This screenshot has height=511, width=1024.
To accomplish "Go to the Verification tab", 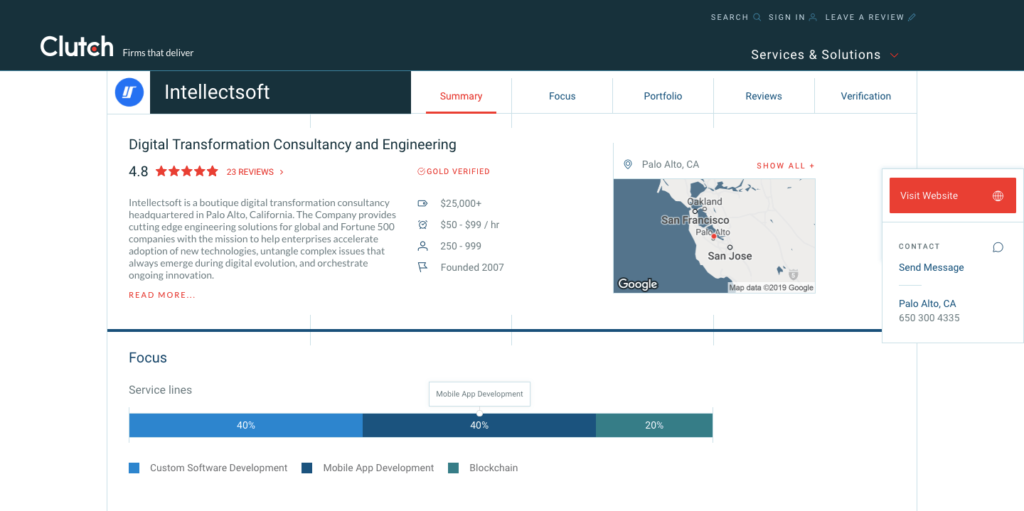I will (865, 96).
